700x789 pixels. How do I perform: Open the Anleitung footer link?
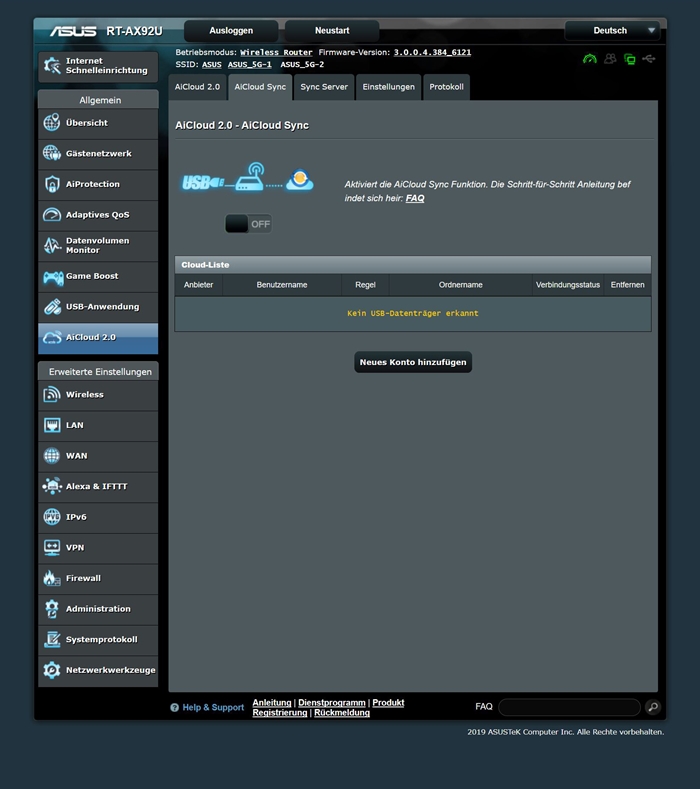[272, 702]
